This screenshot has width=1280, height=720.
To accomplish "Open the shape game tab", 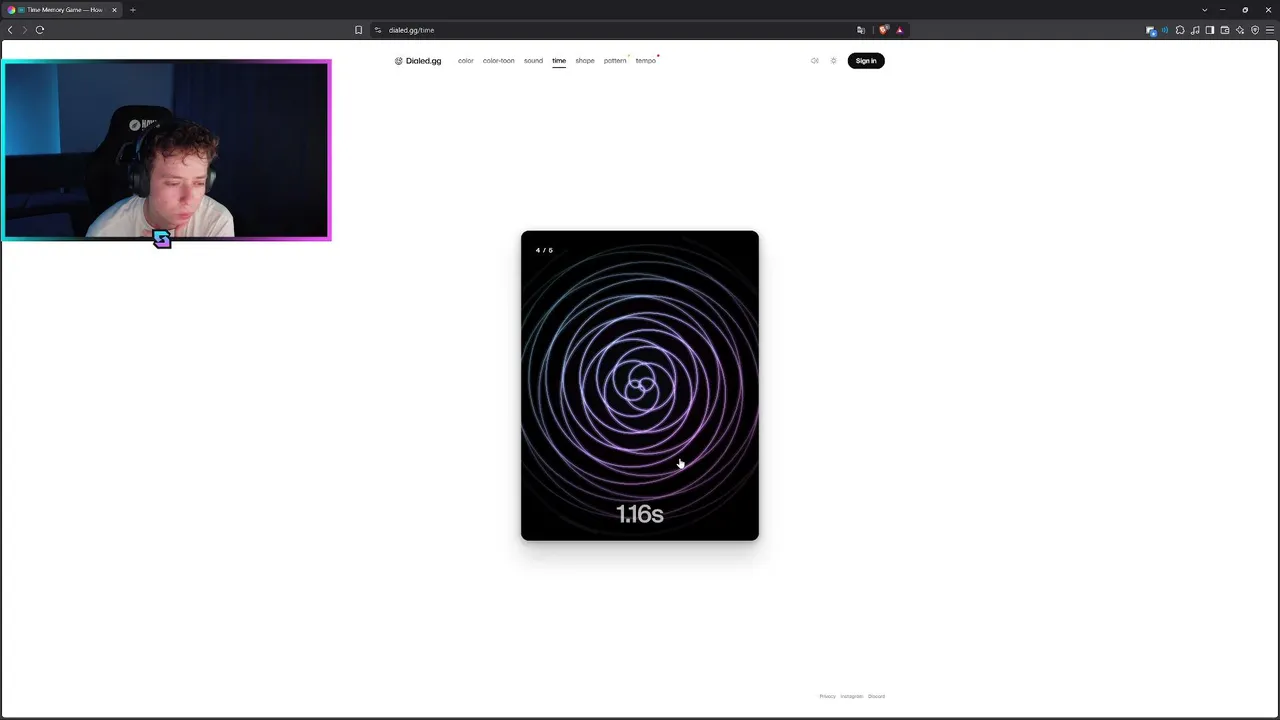I will [x=585, y=61].
